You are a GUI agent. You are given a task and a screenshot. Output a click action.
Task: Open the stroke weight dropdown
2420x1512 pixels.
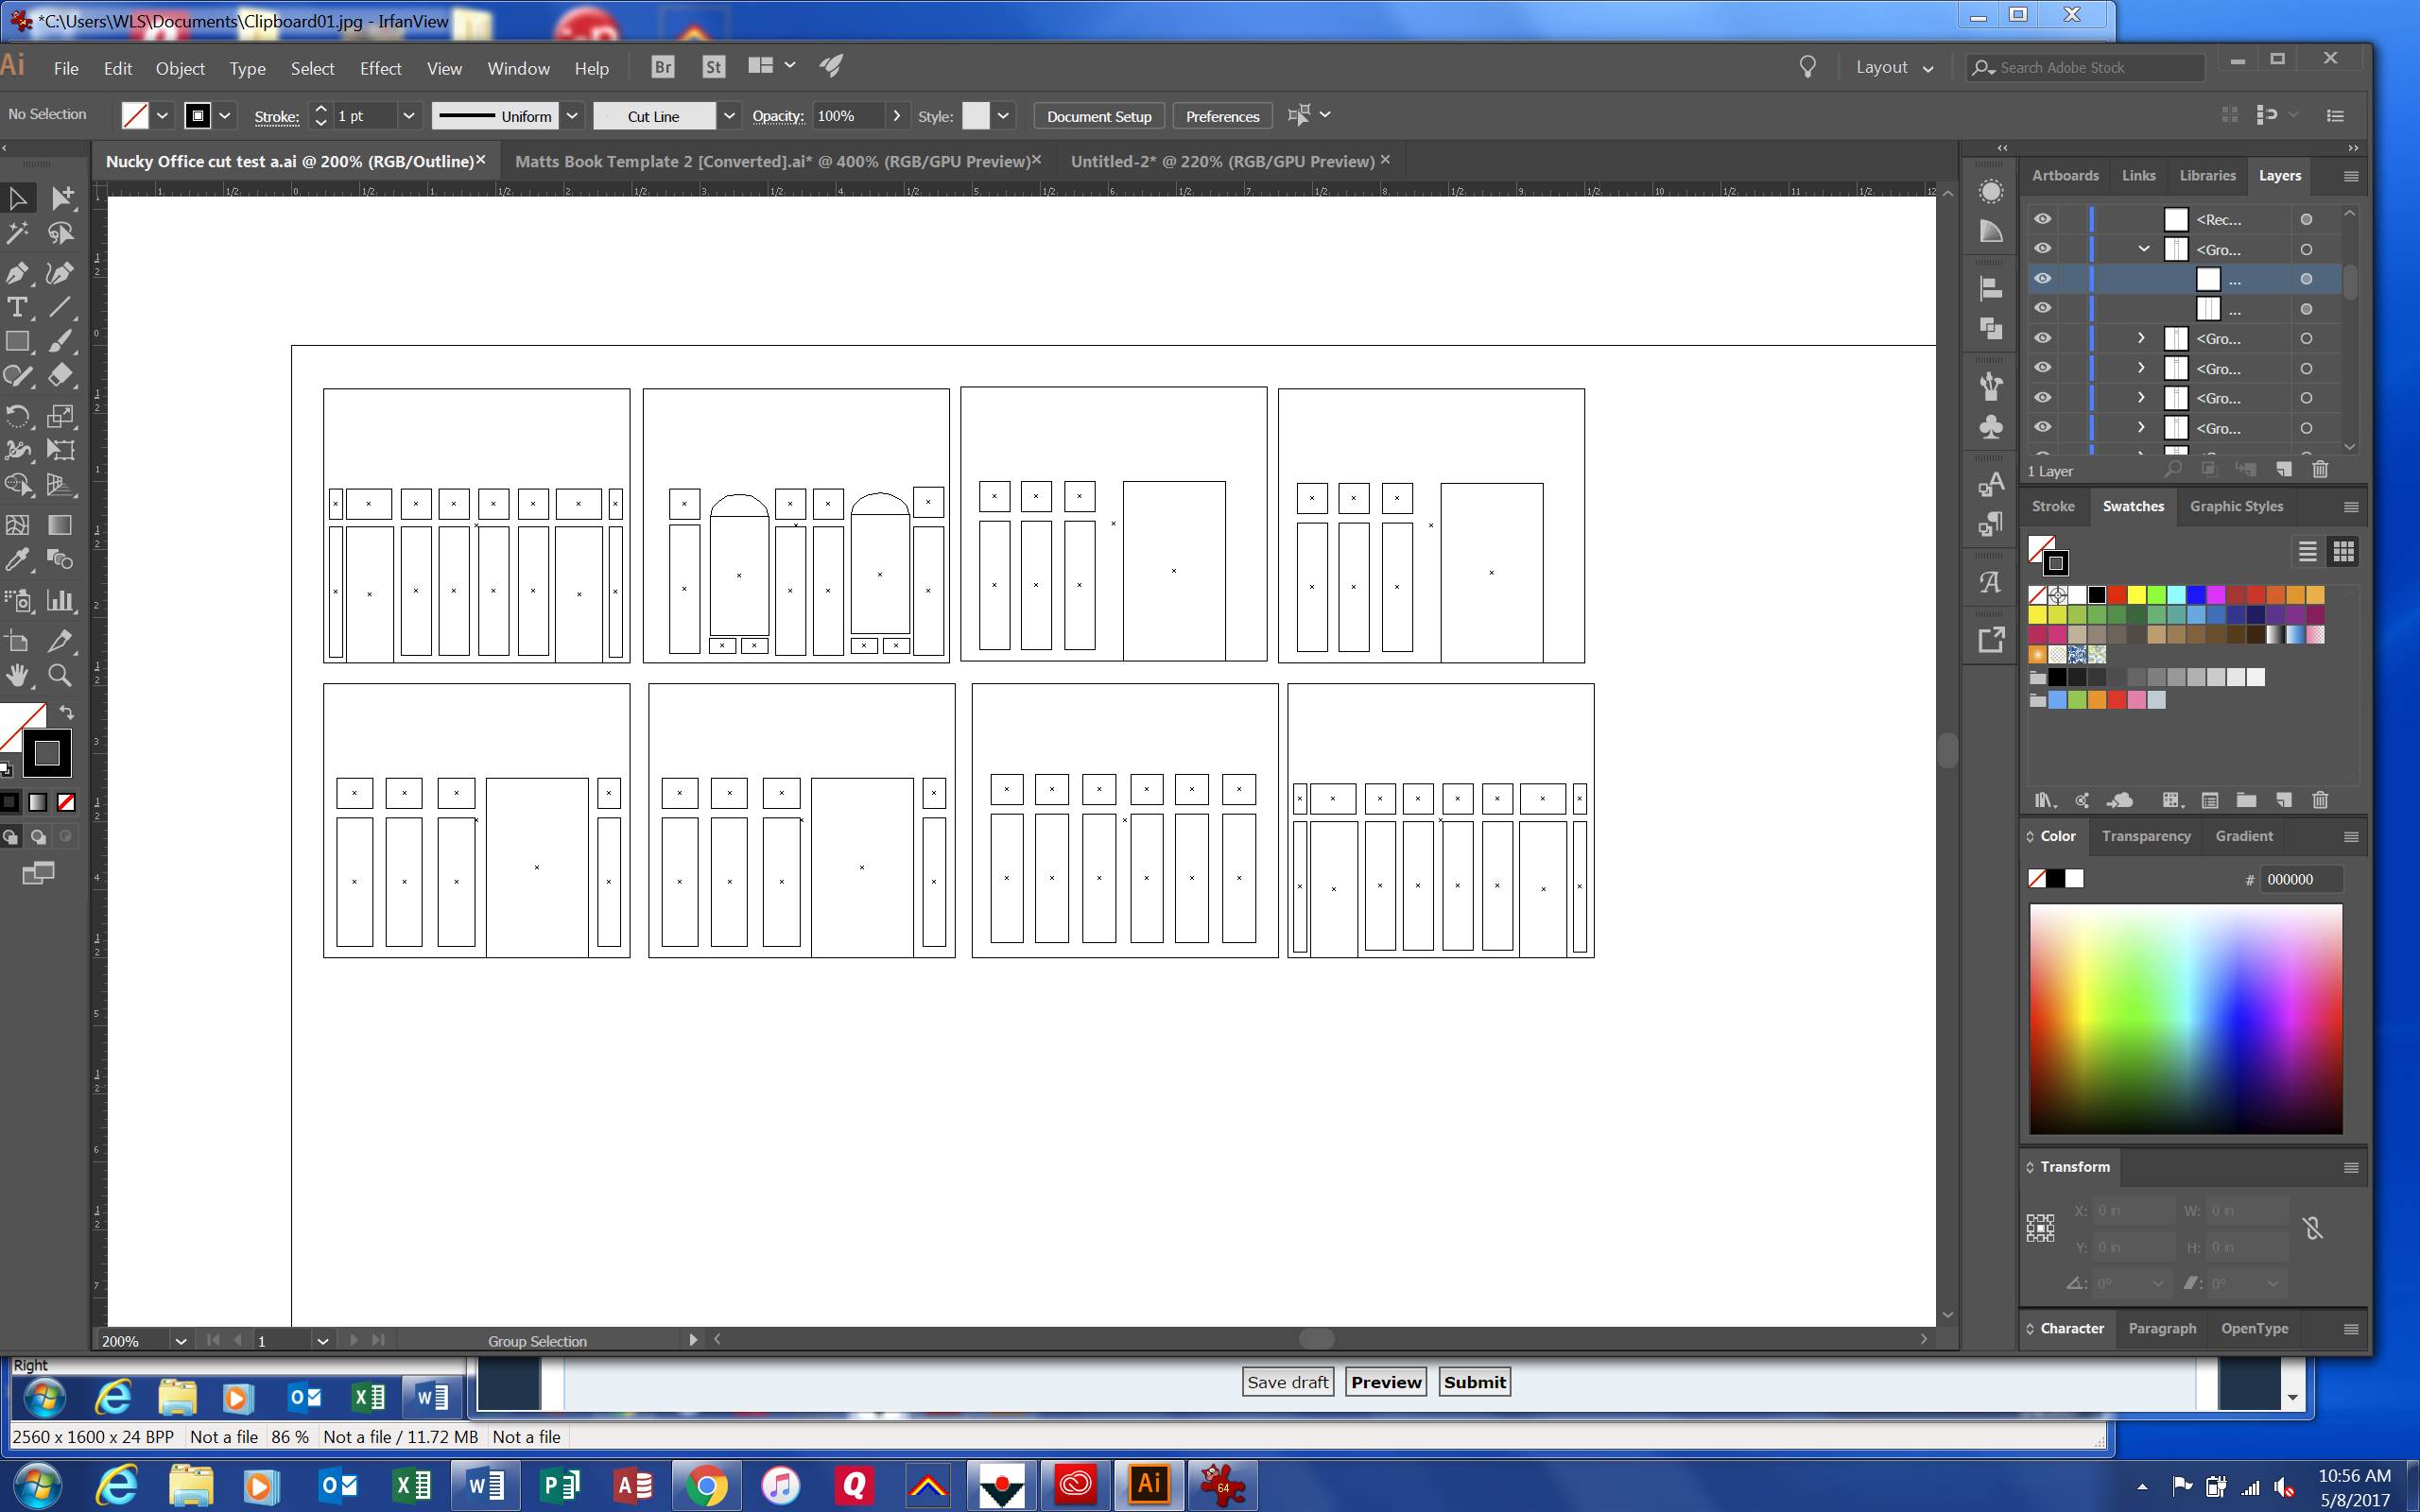point(408,116)
